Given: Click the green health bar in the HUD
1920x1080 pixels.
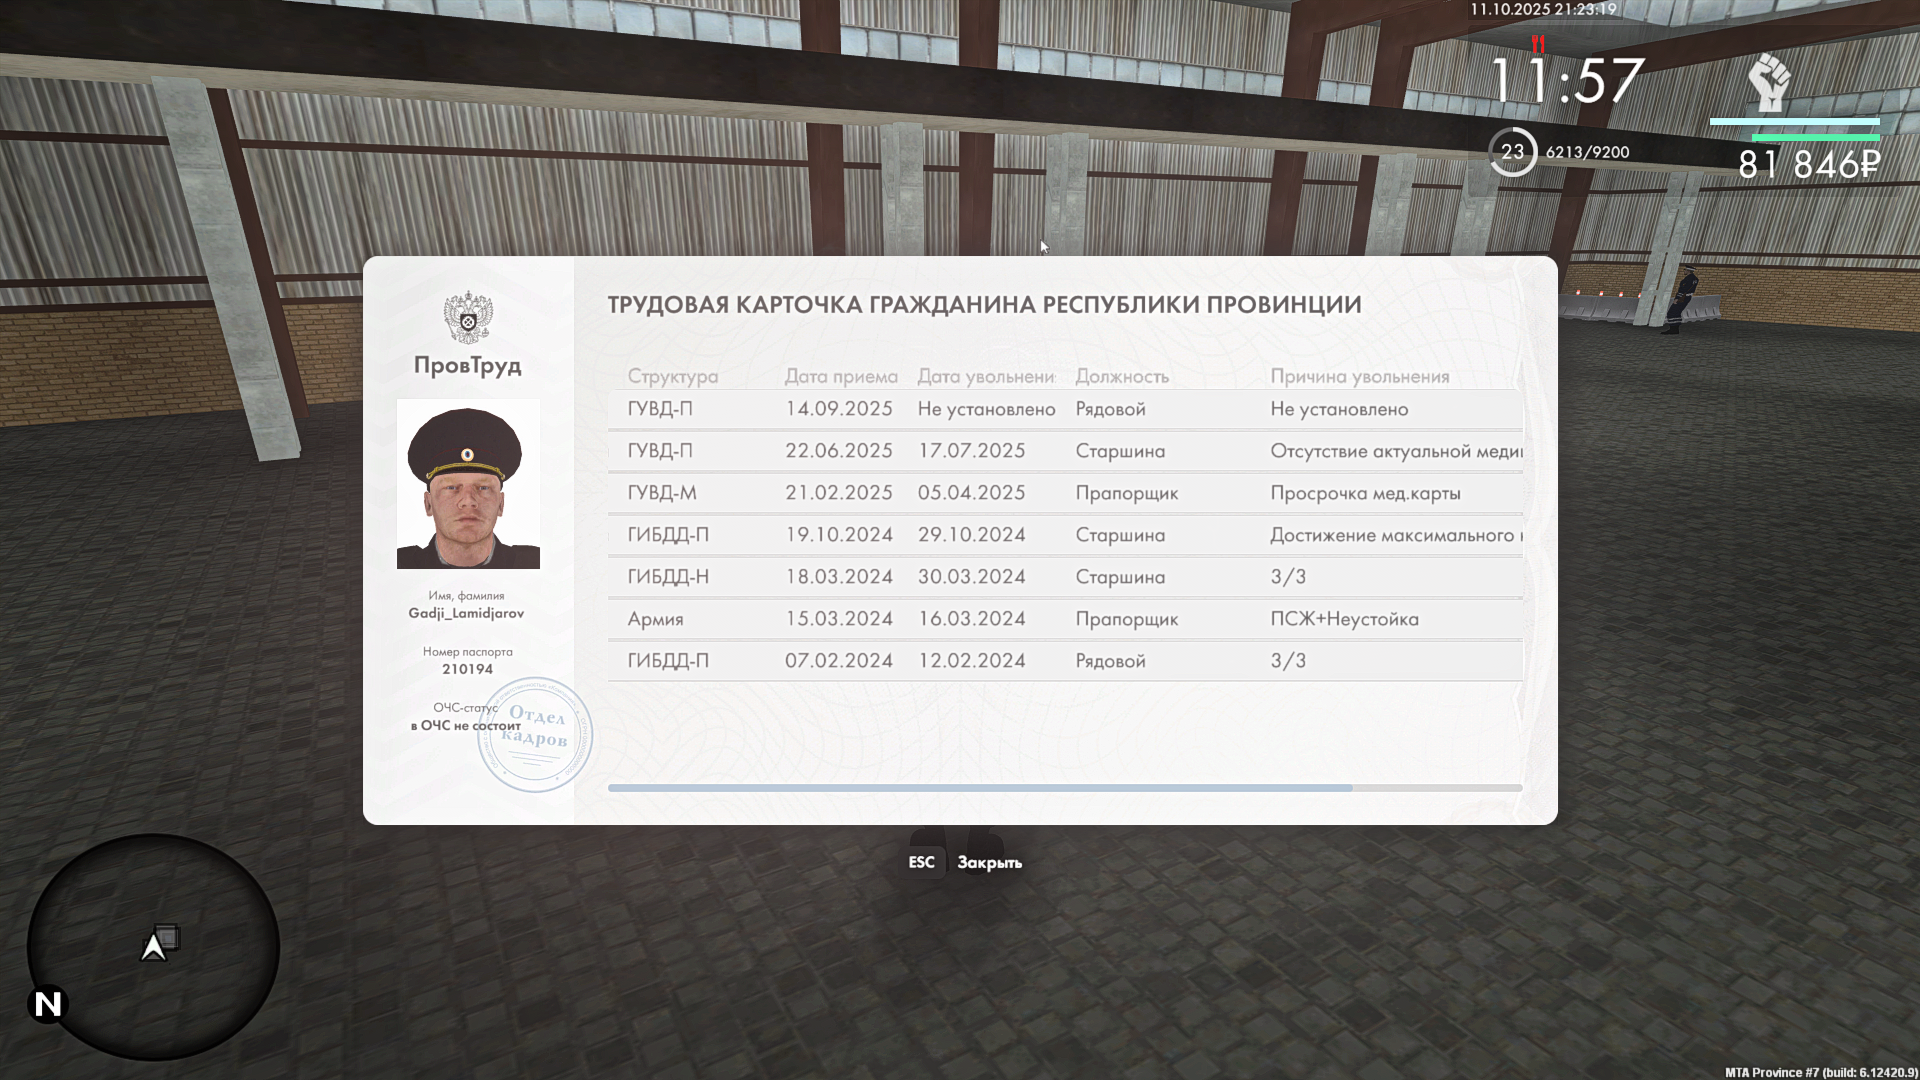Looking at the screenshot, I should click(1815, 138).
